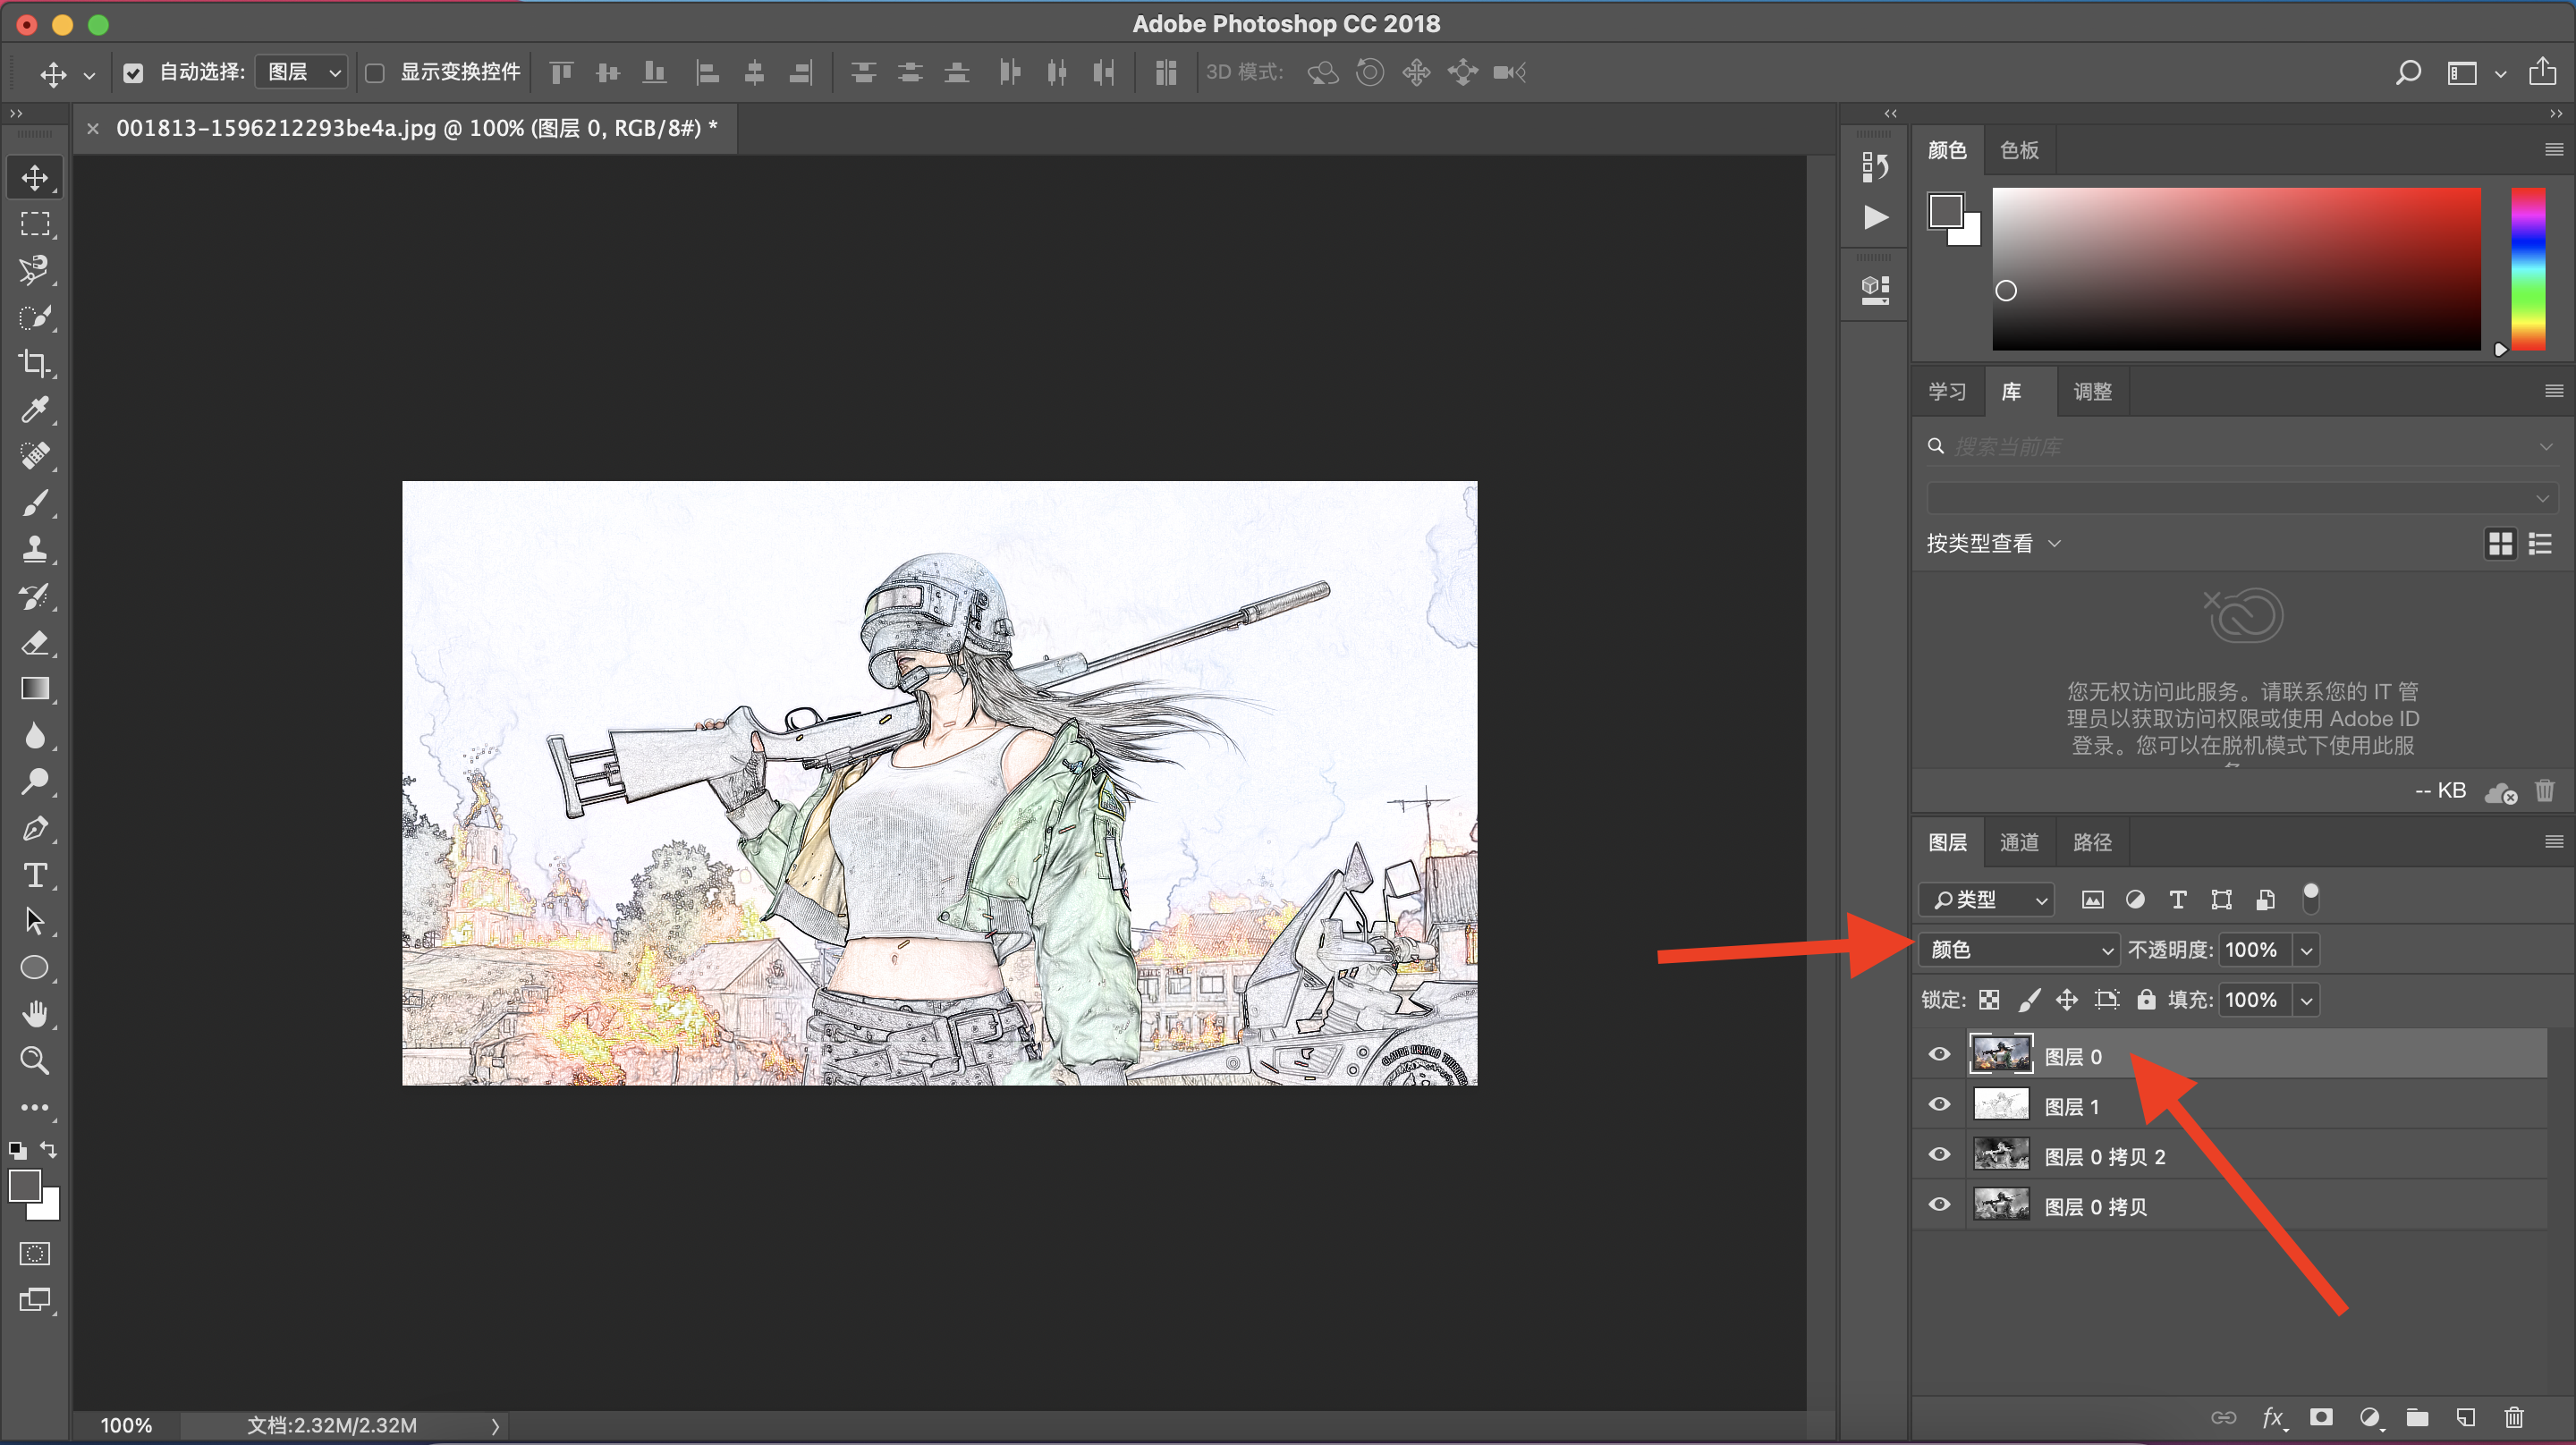Screen dimensions: 2576x1445
Task: Select the Eraser tool
Action: pyautogui.click(x=35, y=642)
